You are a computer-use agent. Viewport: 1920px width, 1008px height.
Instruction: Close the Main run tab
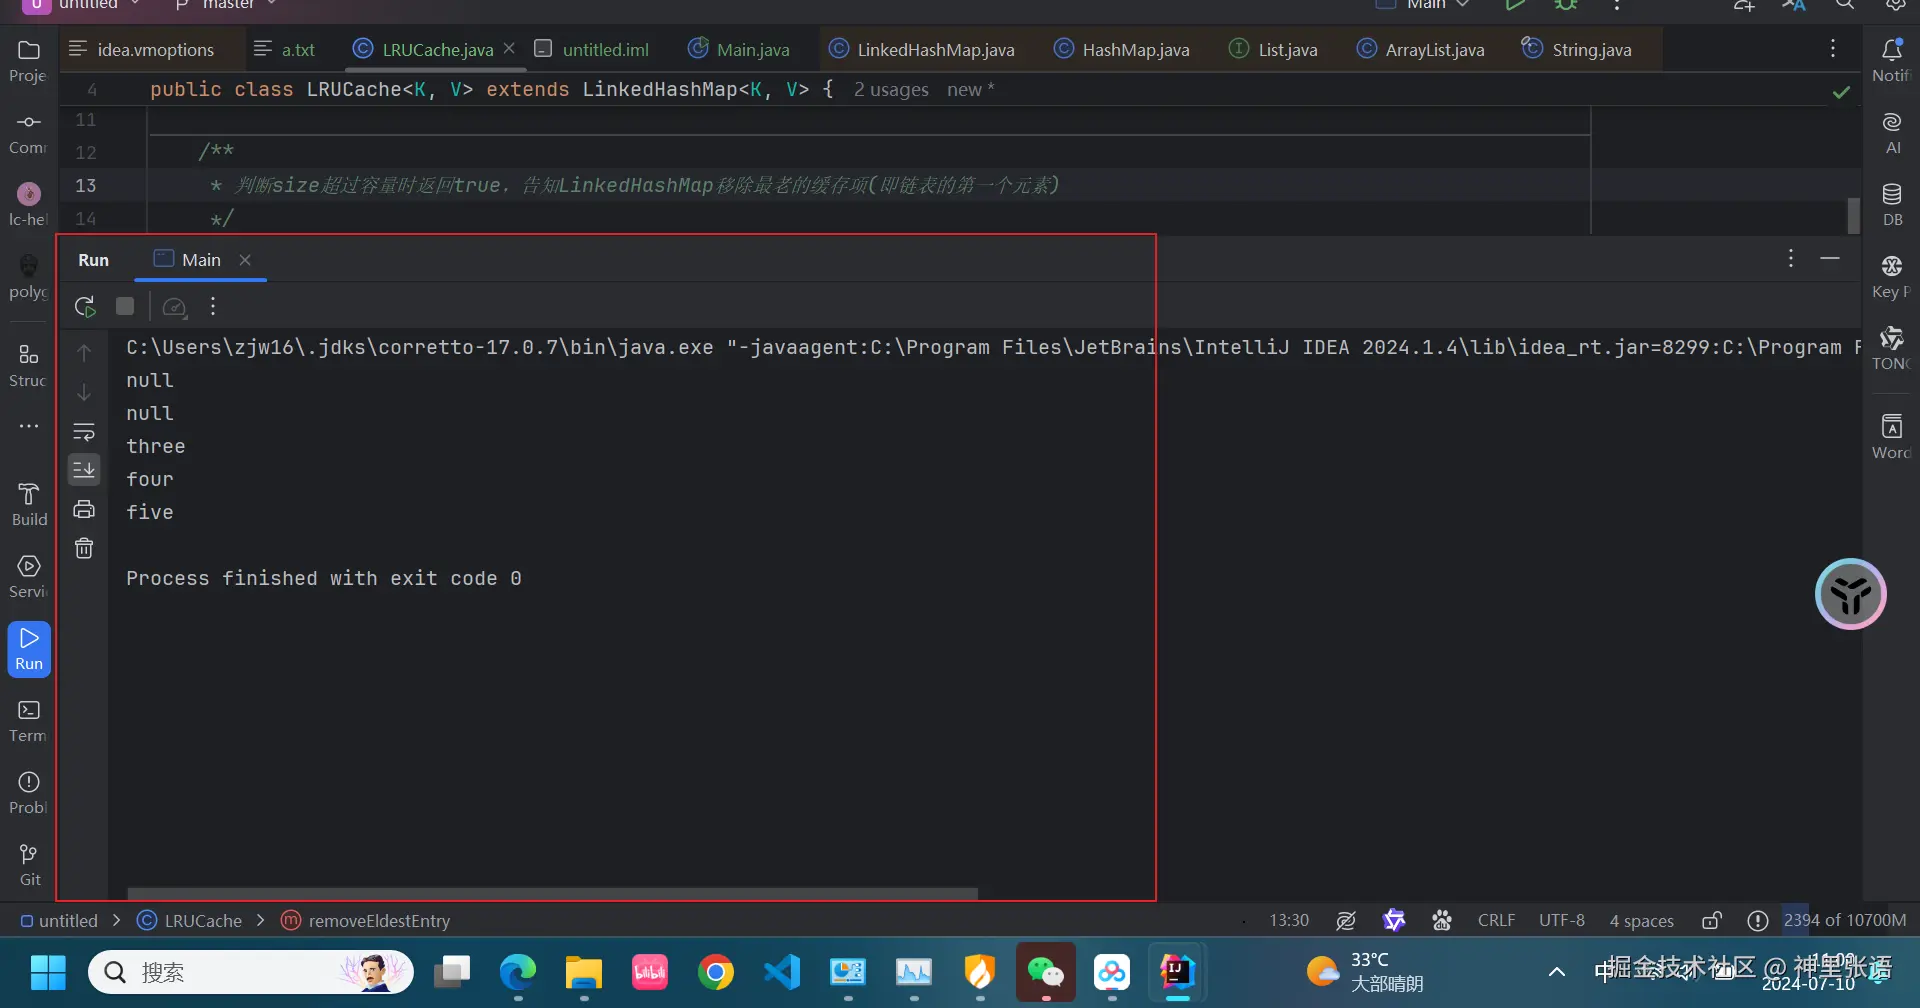point(245,260)
